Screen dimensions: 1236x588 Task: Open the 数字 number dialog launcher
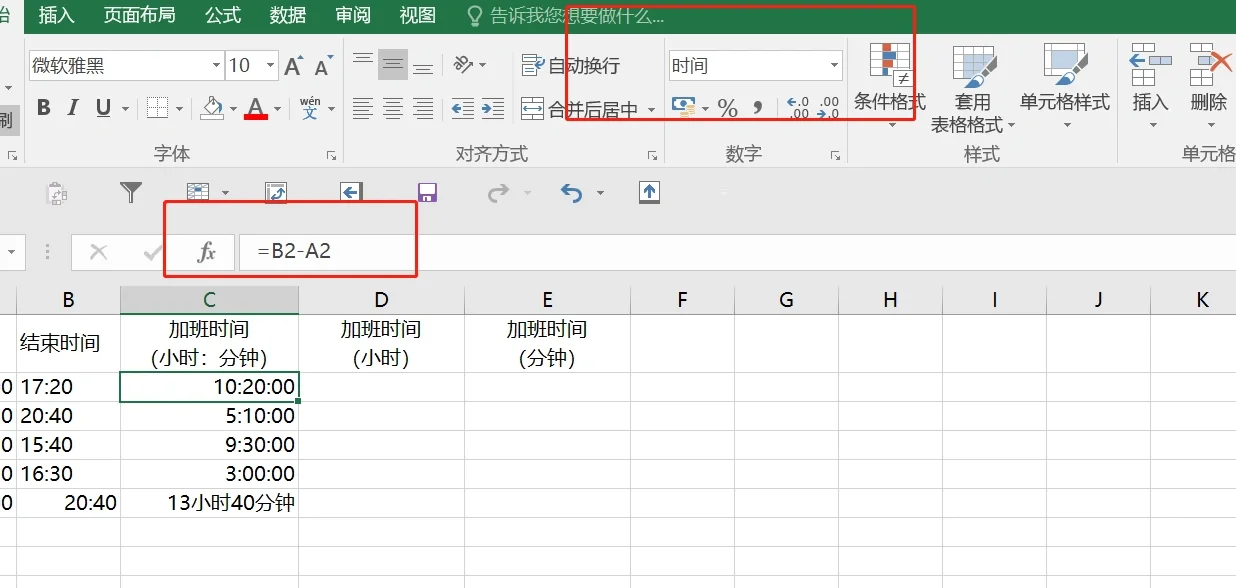click(835, 156)
